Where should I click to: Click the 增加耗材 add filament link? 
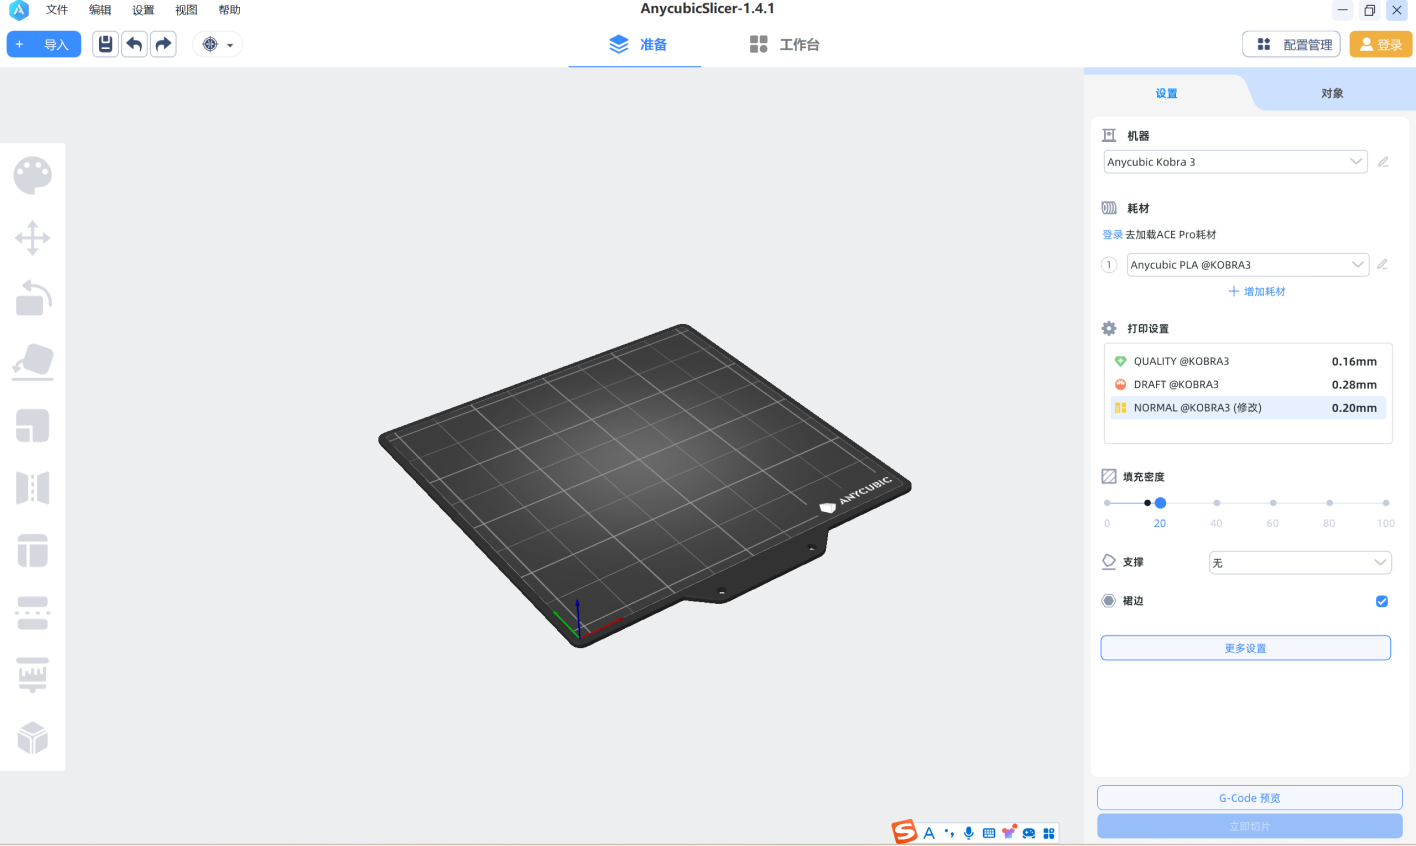click(1257, 291)
